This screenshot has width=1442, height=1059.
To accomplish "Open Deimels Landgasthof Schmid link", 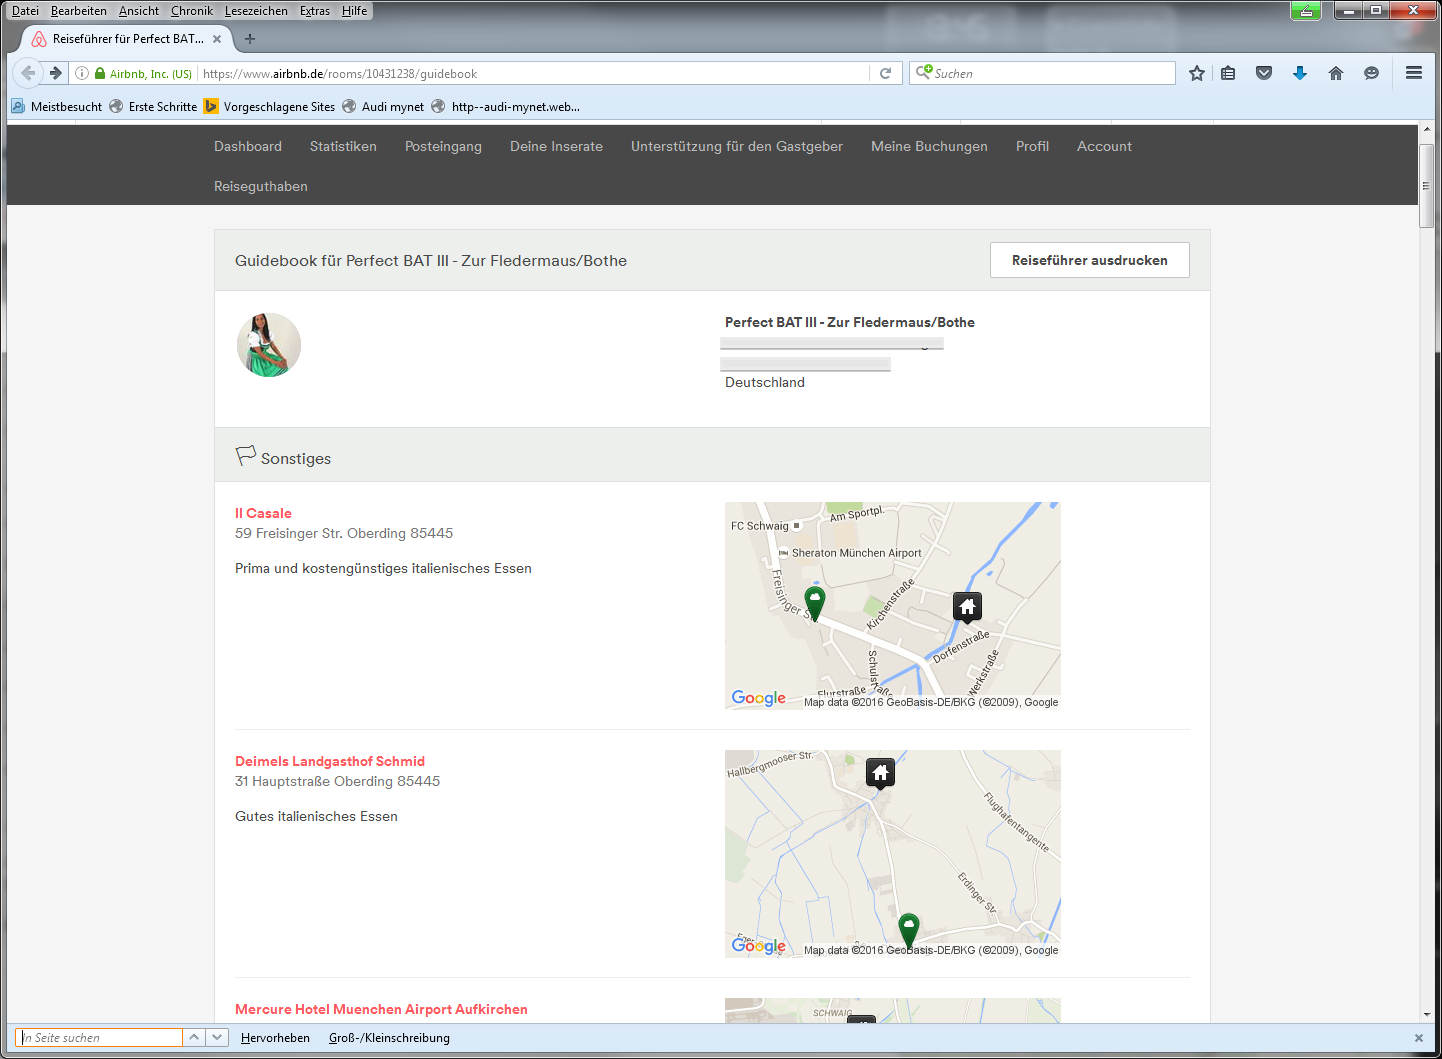I will pos(330,761).
